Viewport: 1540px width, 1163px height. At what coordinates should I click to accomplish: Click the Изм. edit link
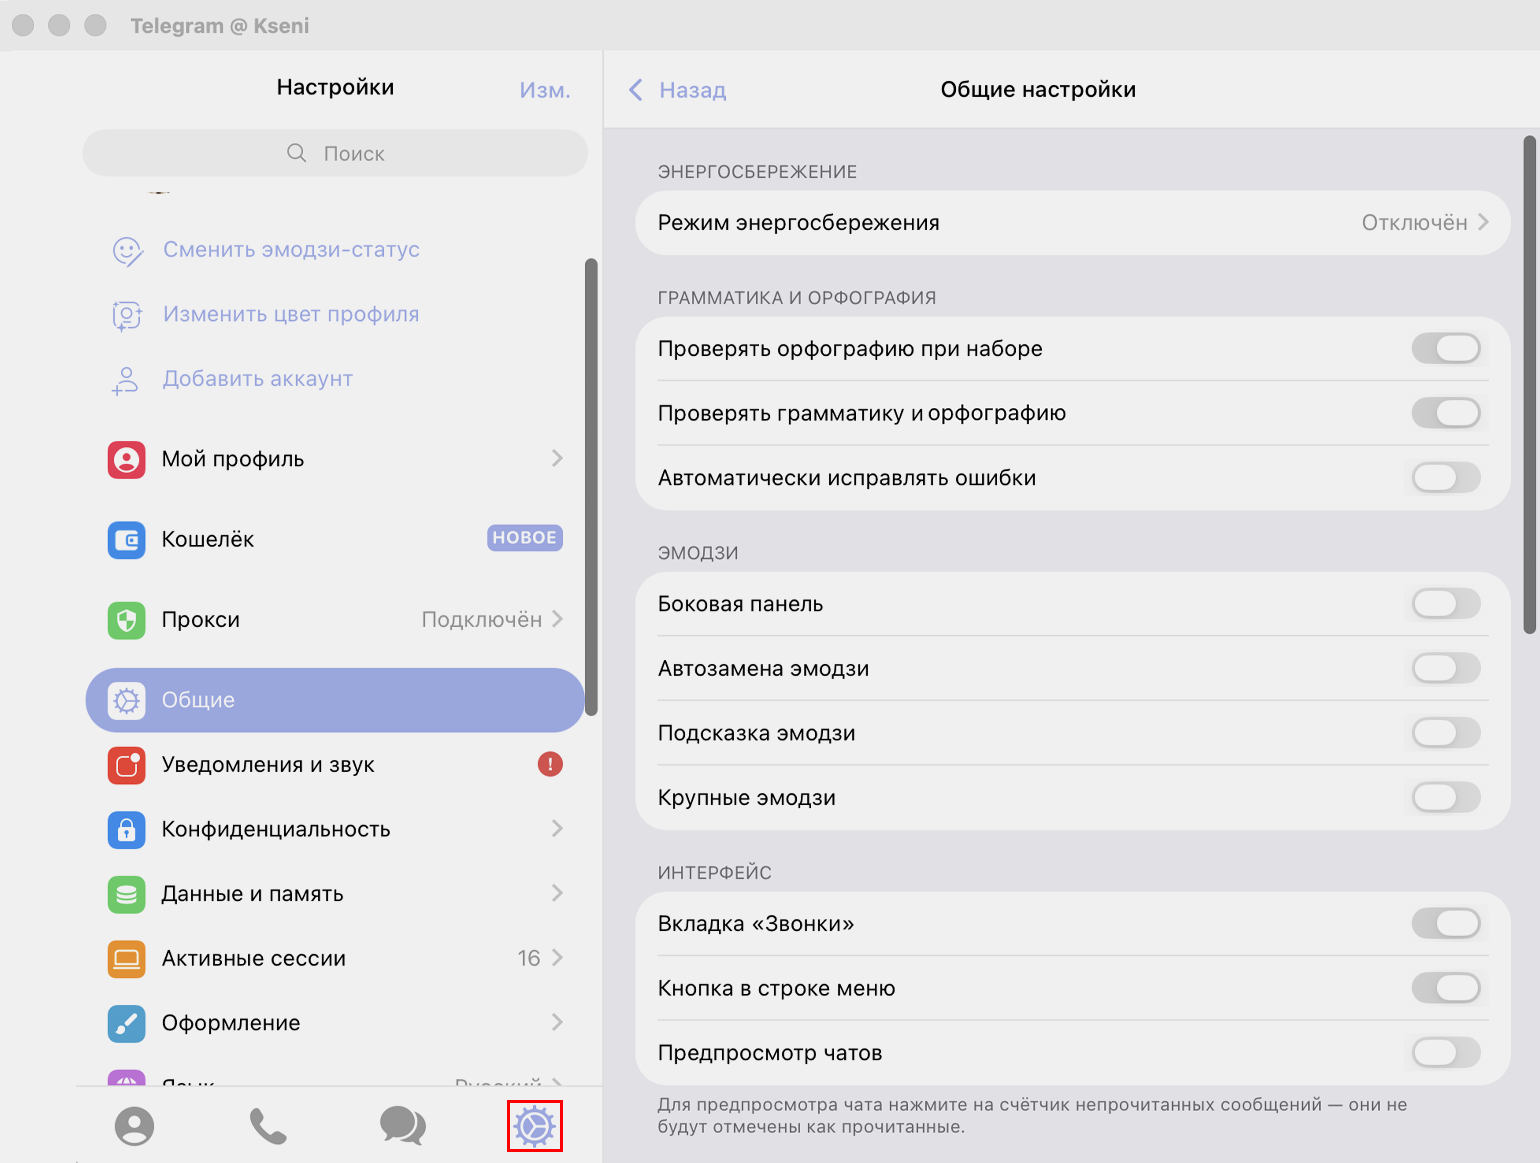pos(544,90)
